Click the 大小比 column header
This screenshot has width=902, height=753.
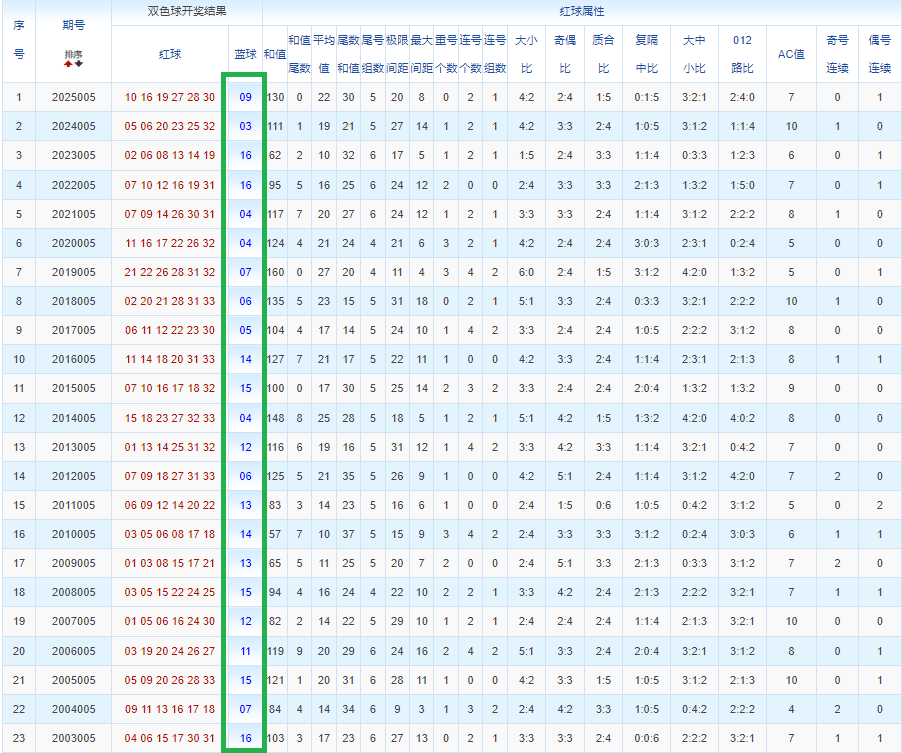(x=526, y=54)
